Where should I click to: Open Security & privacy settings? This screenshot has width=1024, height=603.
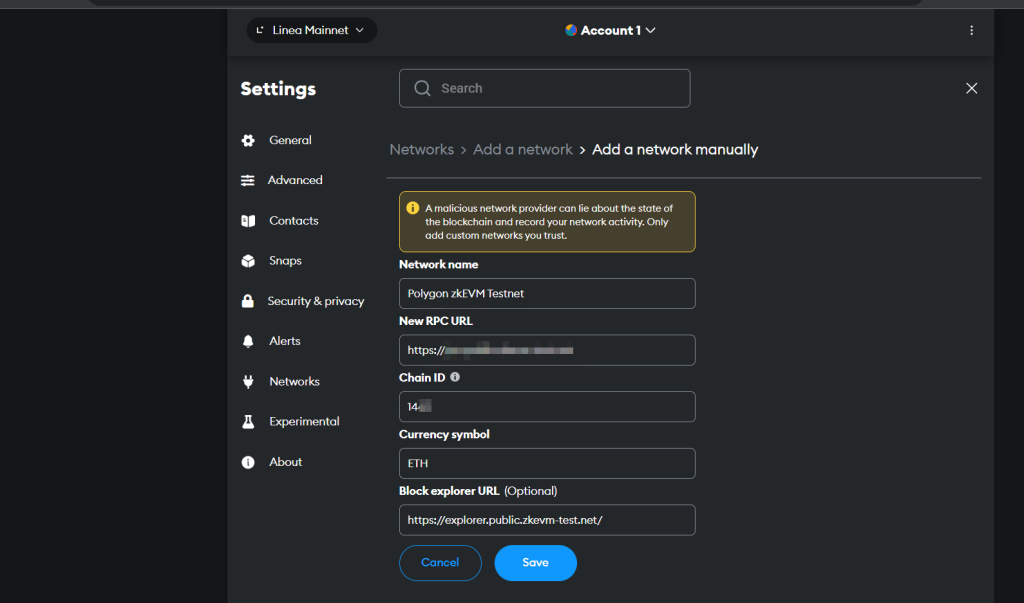(x=315, y=301)
